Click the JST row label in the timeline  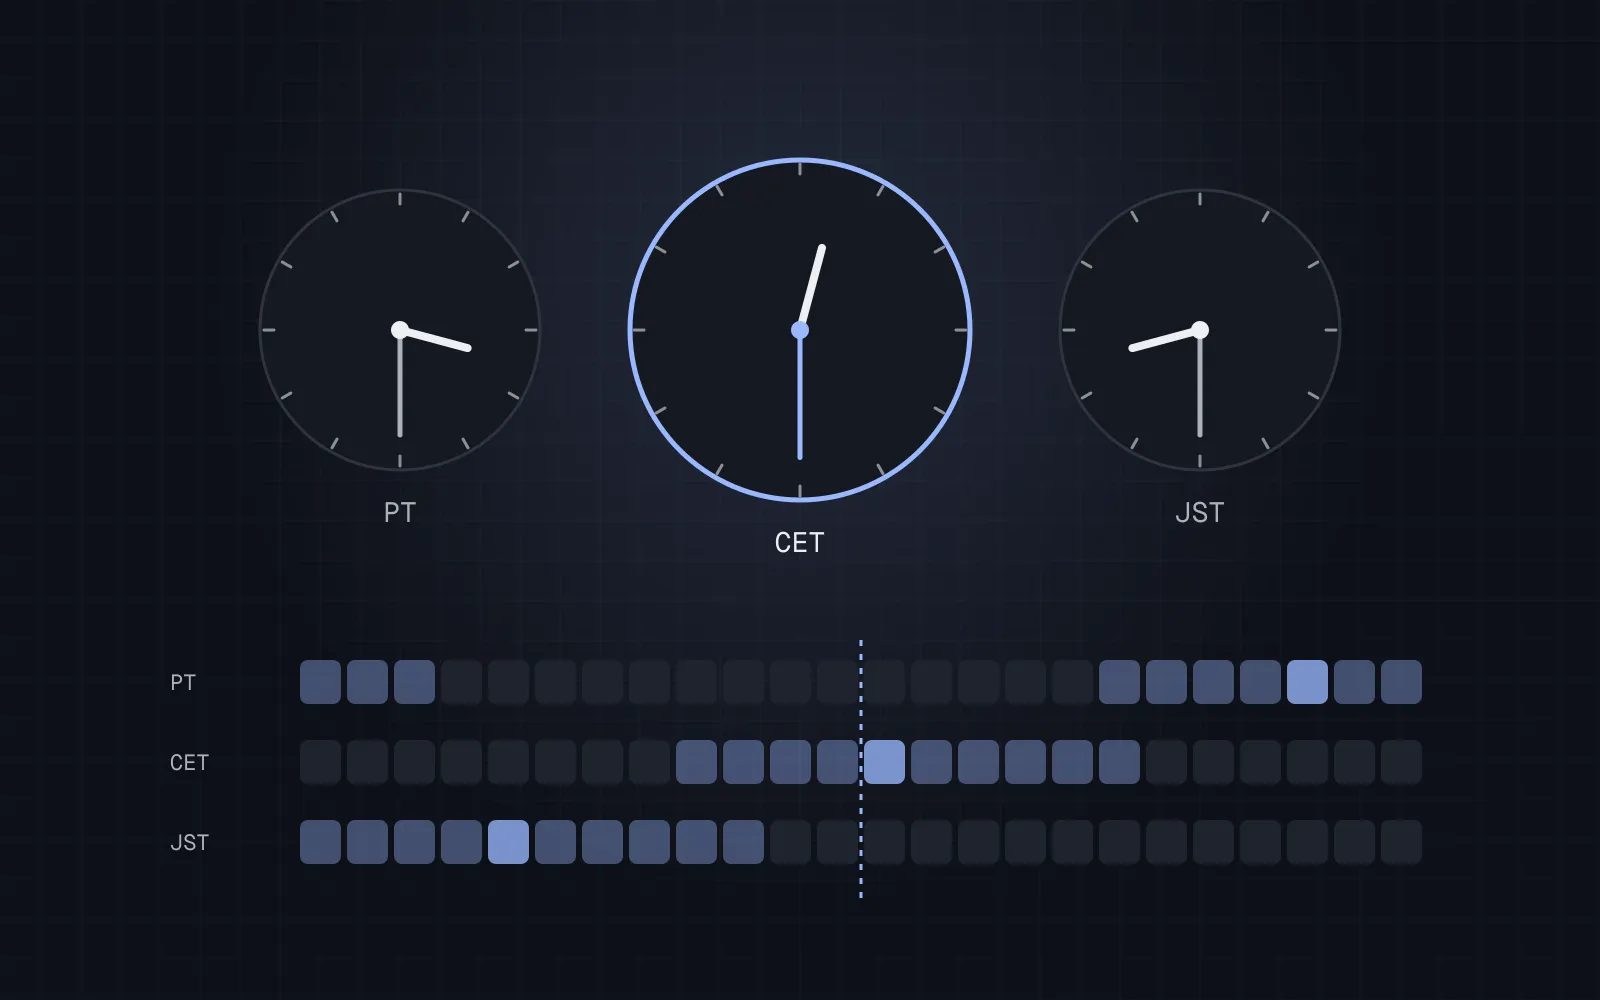[189, 842]
